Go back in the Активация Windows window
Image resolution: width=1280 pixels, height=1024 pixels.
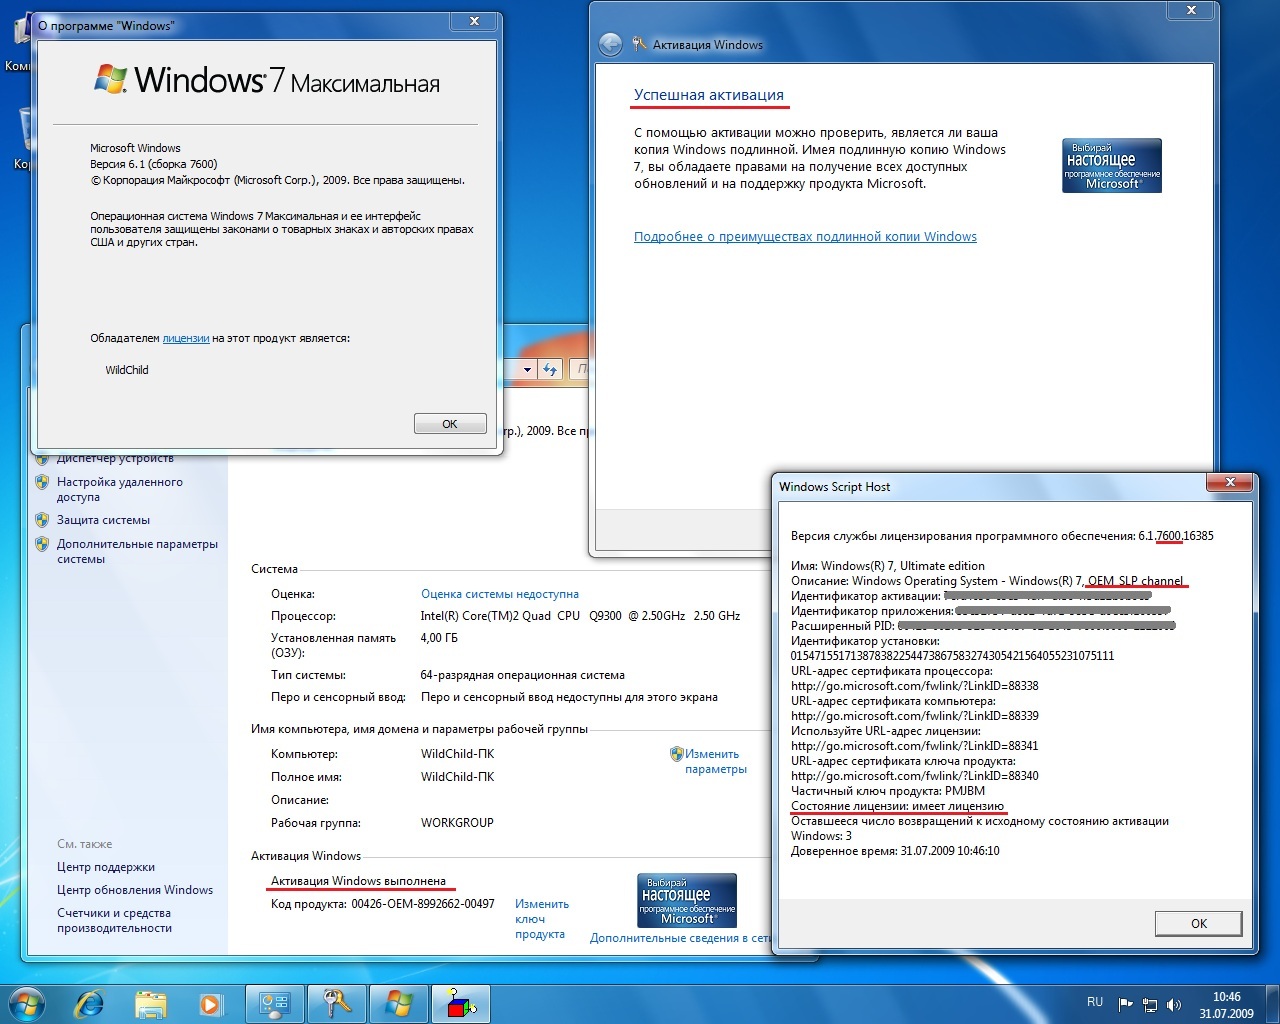[x=610, y=44]
